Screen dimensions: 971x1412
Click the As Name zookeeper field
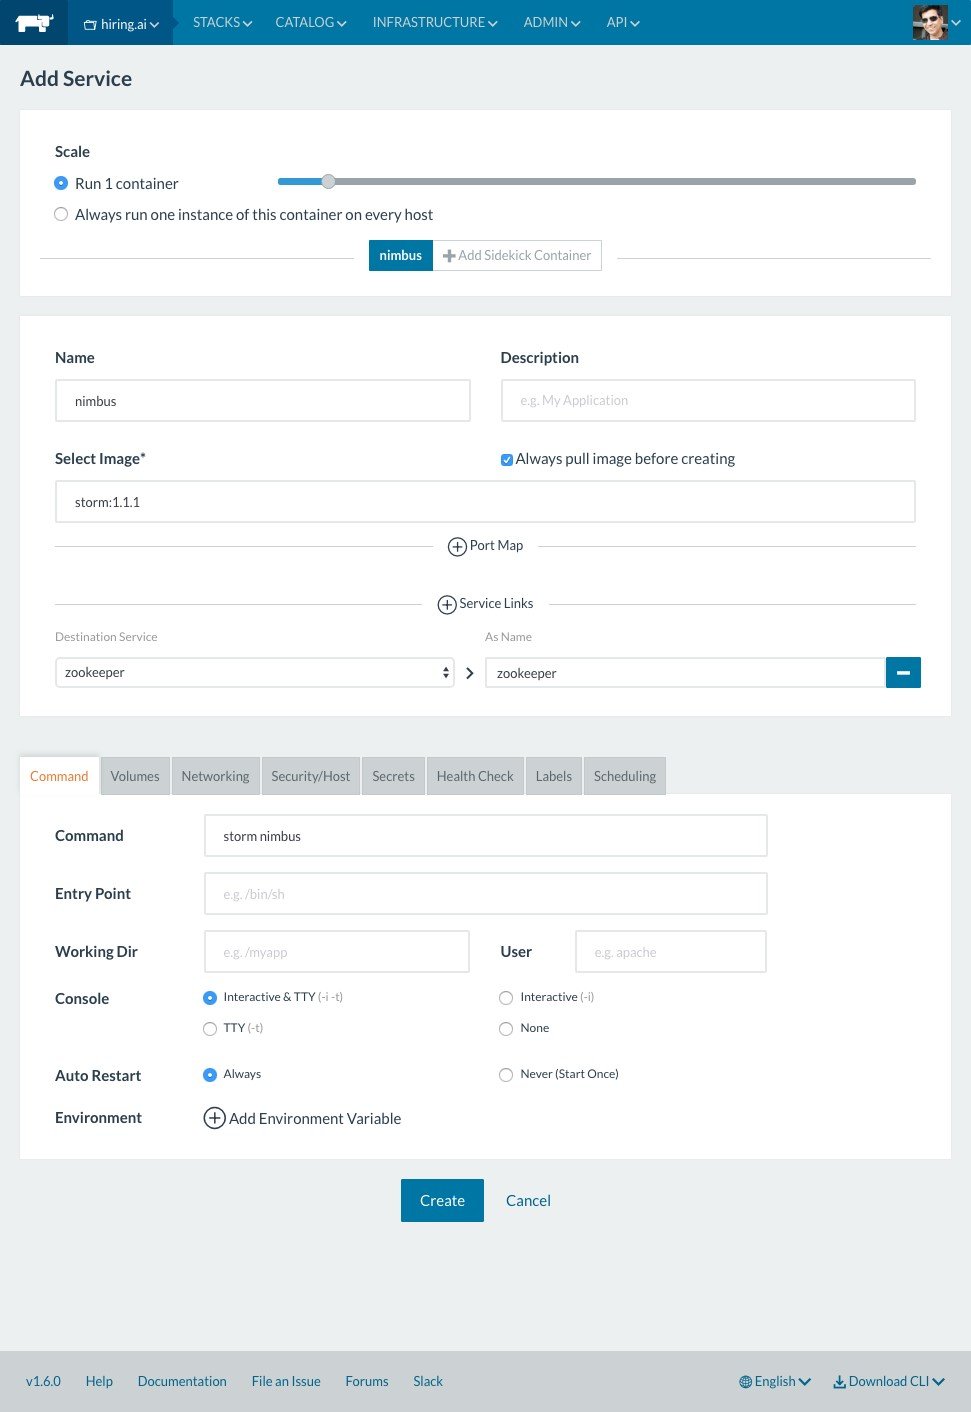[x=685, y=673]
